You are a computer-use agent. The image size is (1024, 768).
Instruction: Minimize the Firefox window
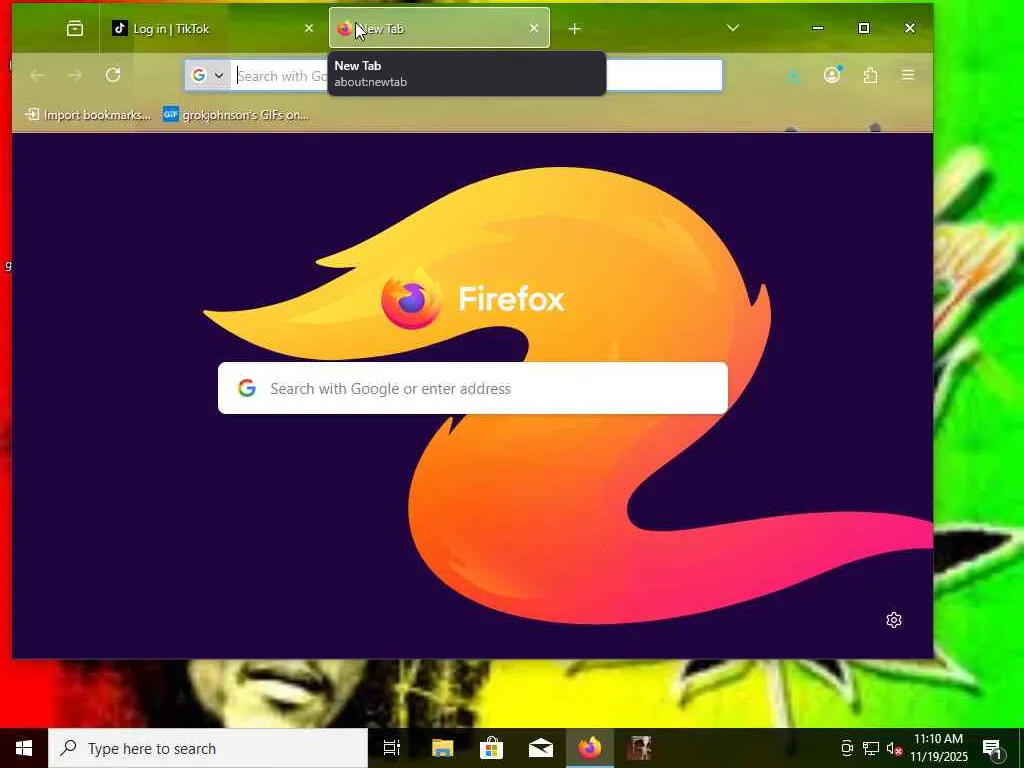click(x=818, y=28)
